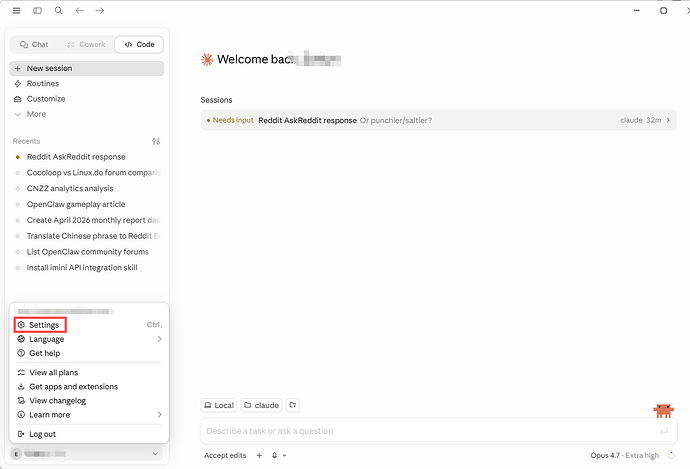This screenshot has width=690, height=469.
Task: Click the account avatar at the bottom
Action: 16,454
